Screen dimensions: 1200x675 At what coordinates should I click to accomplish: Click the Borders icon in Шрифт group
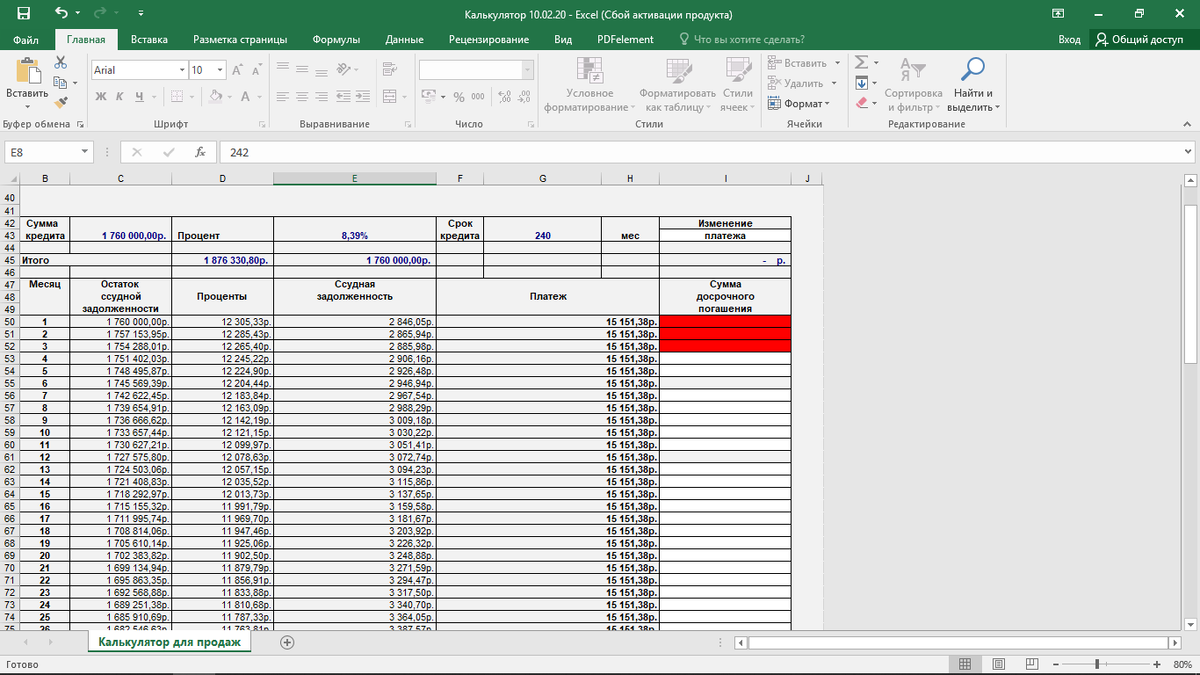tap(176, 97)
